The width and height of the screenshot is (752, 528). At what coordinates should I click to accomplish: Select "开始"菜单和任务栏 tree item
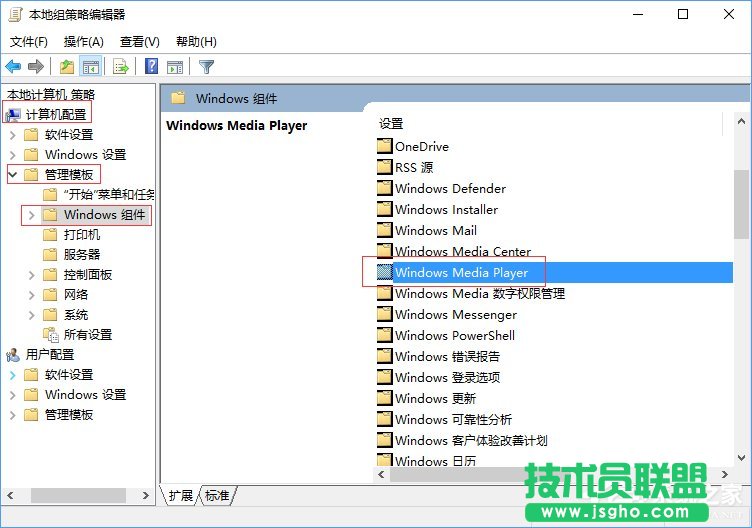pyautogui.click(x=99, y=195)
